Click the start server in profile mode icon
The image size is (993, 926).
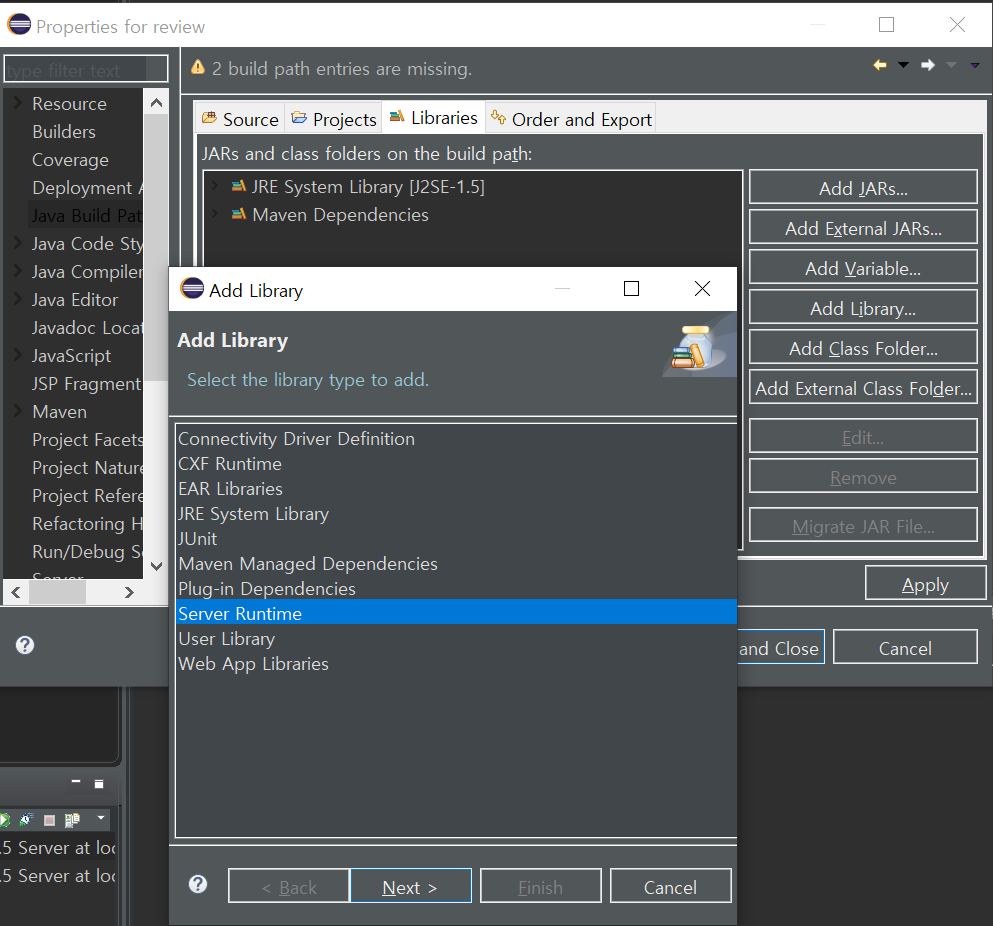(x=26, y=819)
